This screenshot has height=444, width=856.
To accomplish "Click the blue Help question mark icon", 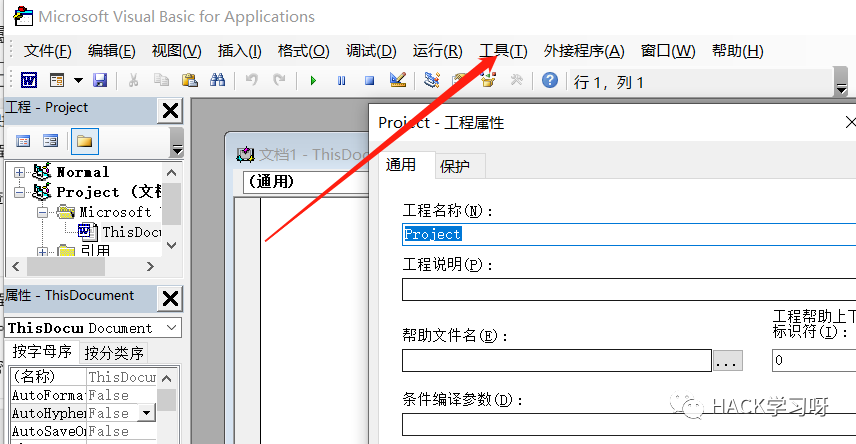I will [550, 80].
